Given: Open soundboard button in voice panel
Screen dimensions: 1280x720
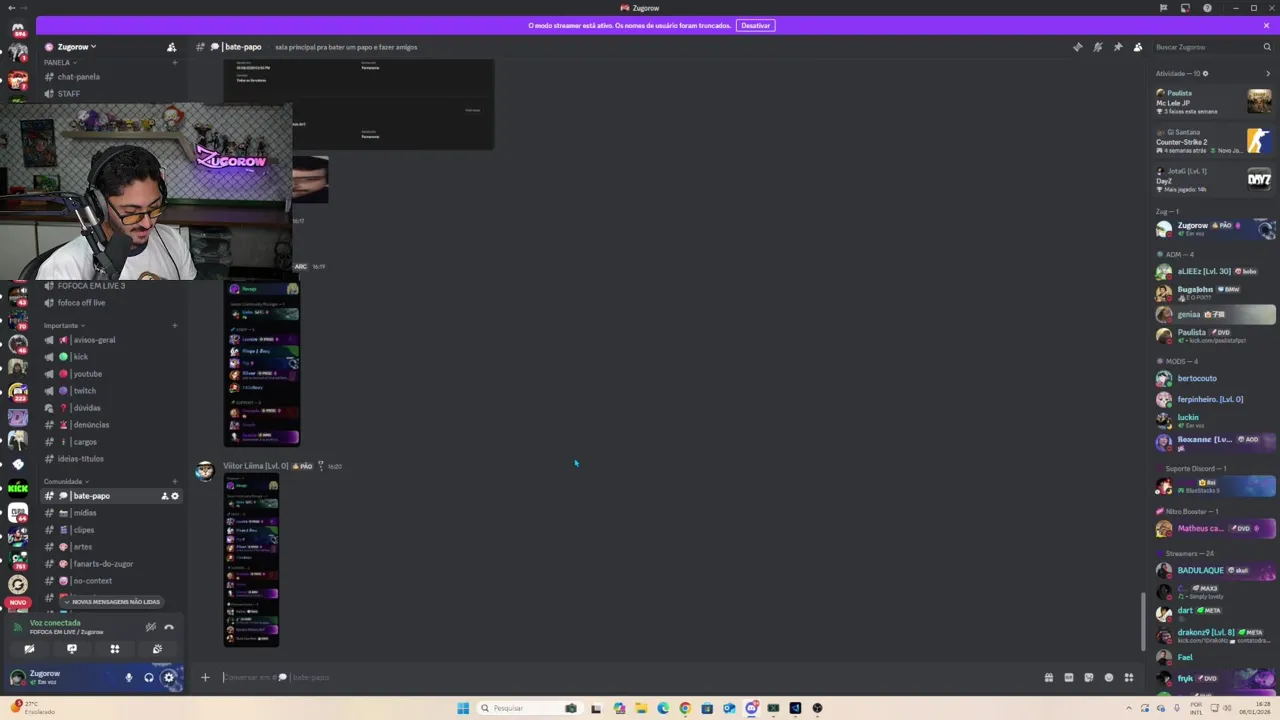Looking at the screenshot, I should [157, 649].
